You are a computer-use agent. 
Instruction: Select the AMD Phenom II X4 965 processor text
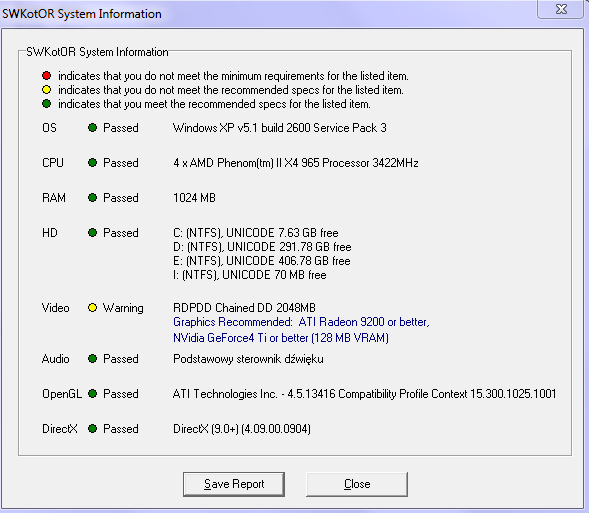[296, 163]
